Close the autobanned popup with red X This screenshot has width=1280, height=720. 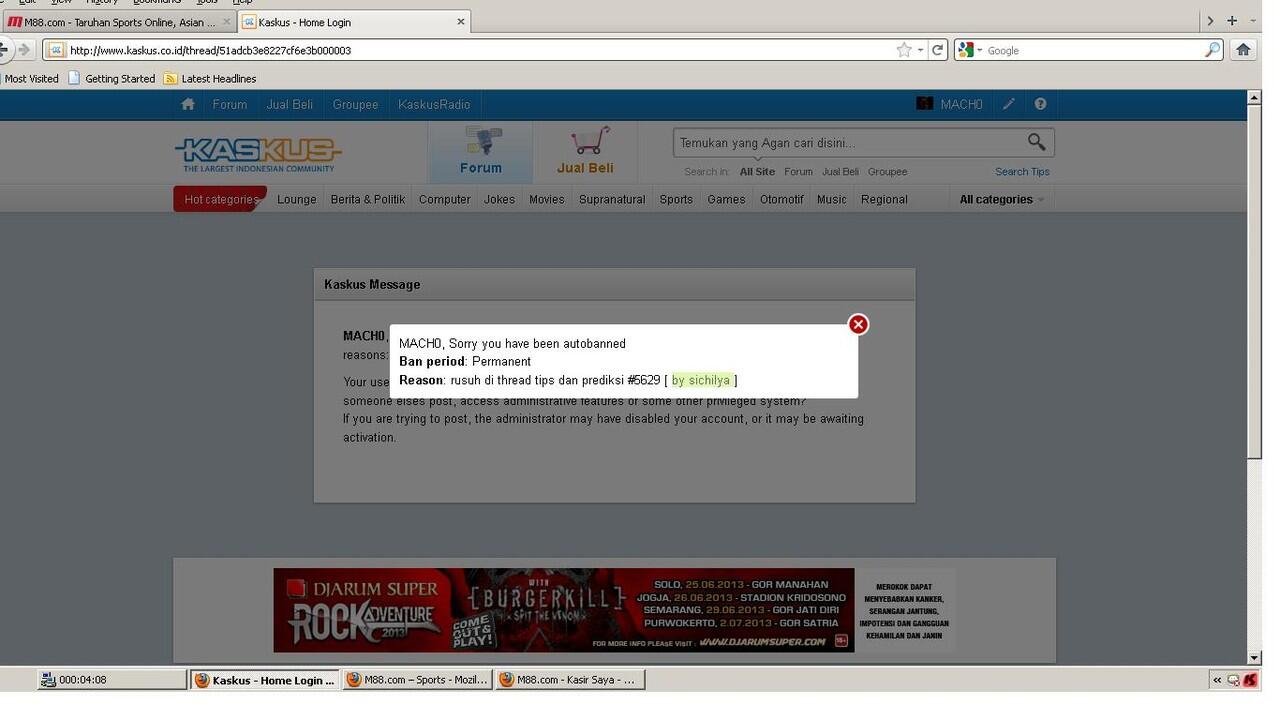858,324
